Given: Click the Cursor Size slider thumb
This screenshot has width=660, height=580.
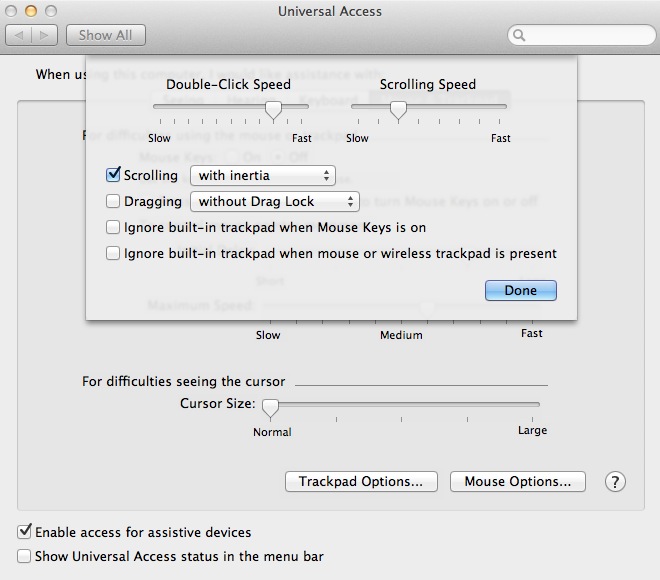Looking at the screenshot, I should pos(270,408).
